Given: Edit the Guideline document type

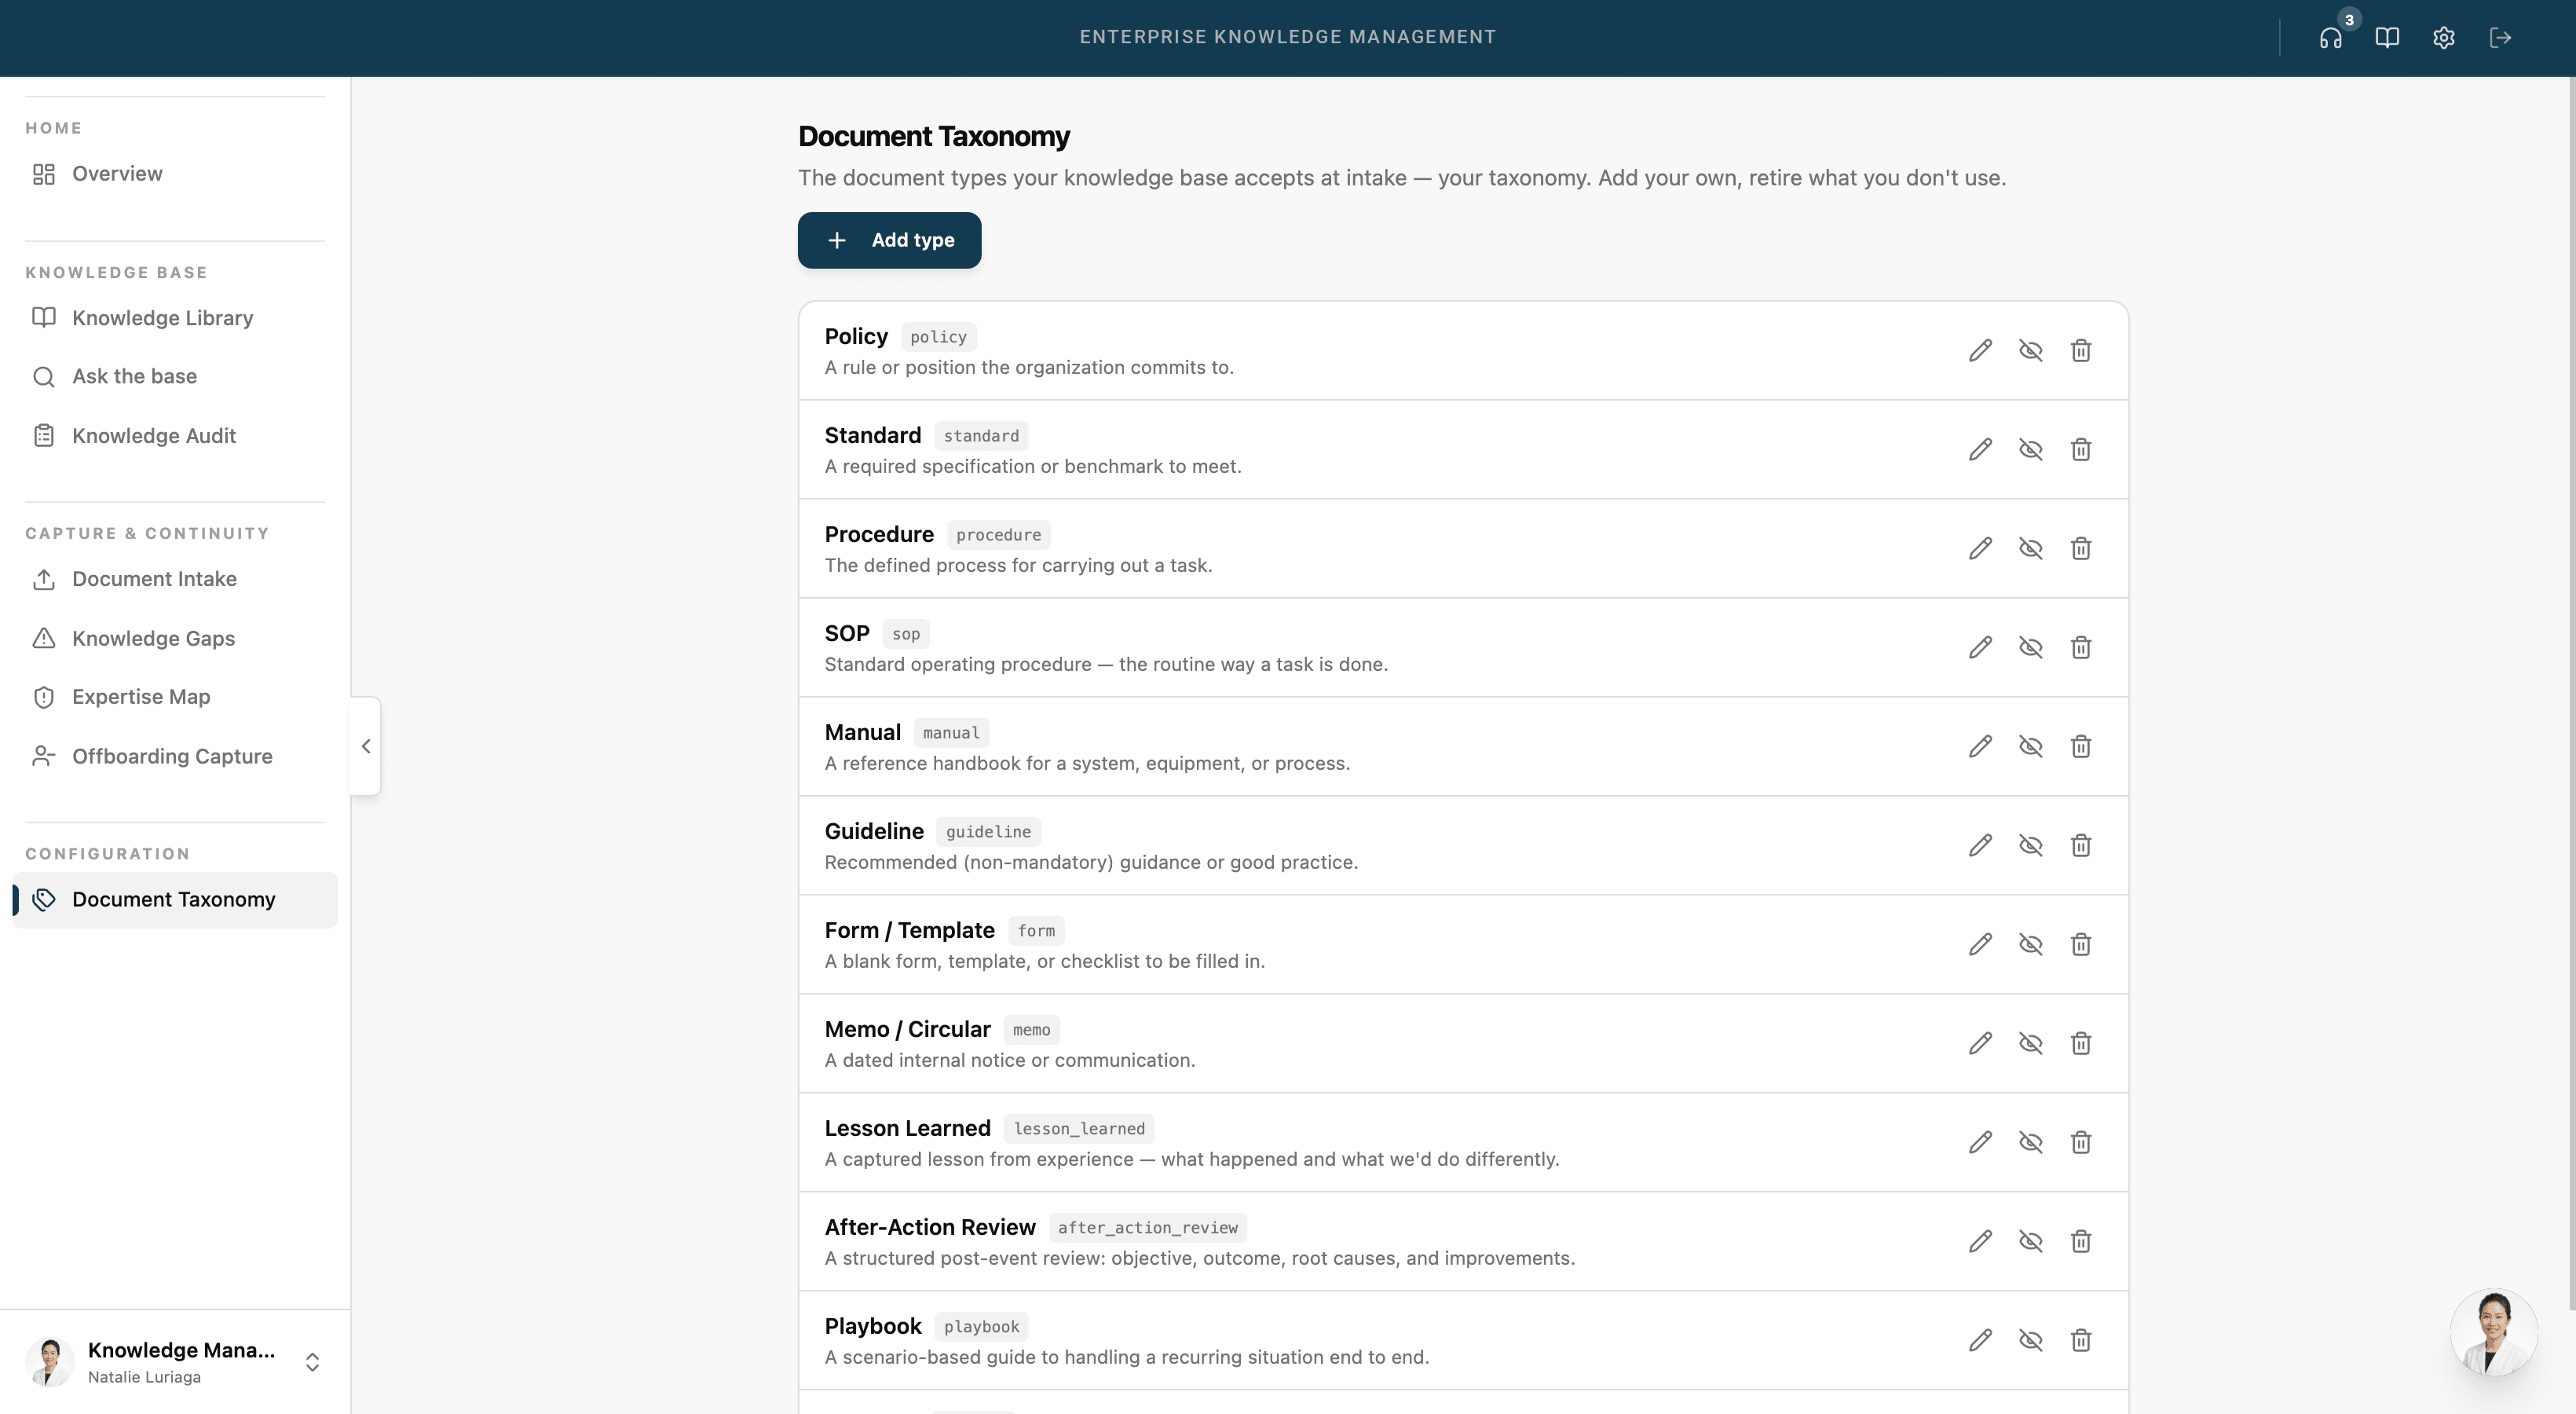Looking at the screenshot, I should pyautogui.click(x=1980, y=845).
